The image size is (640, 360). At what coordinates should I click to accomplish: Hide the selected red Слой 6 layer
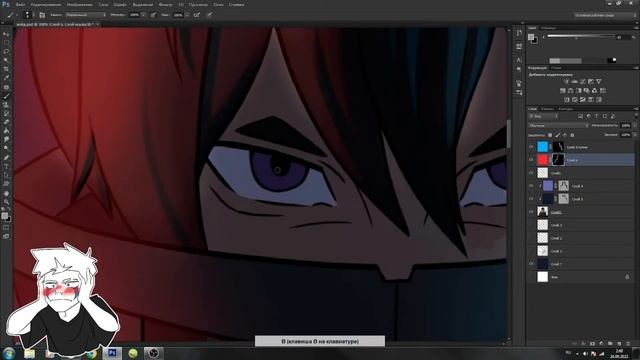tap(531, 160)
